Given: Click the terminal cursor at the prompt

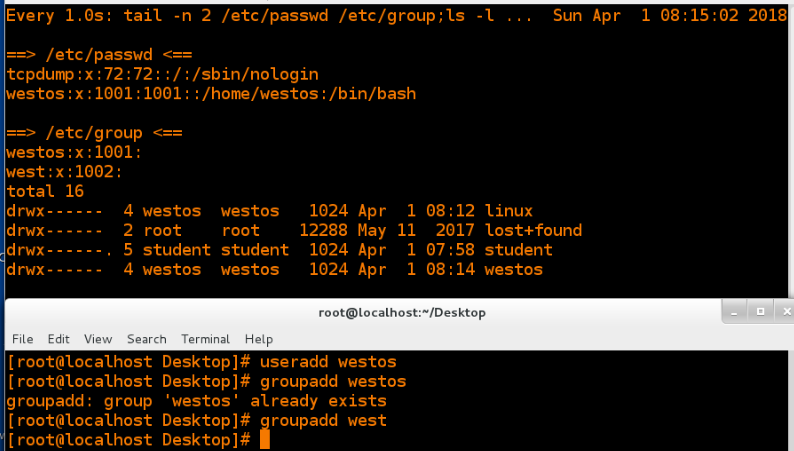Looking at the screenshot, I should click(x=265, y=439).
